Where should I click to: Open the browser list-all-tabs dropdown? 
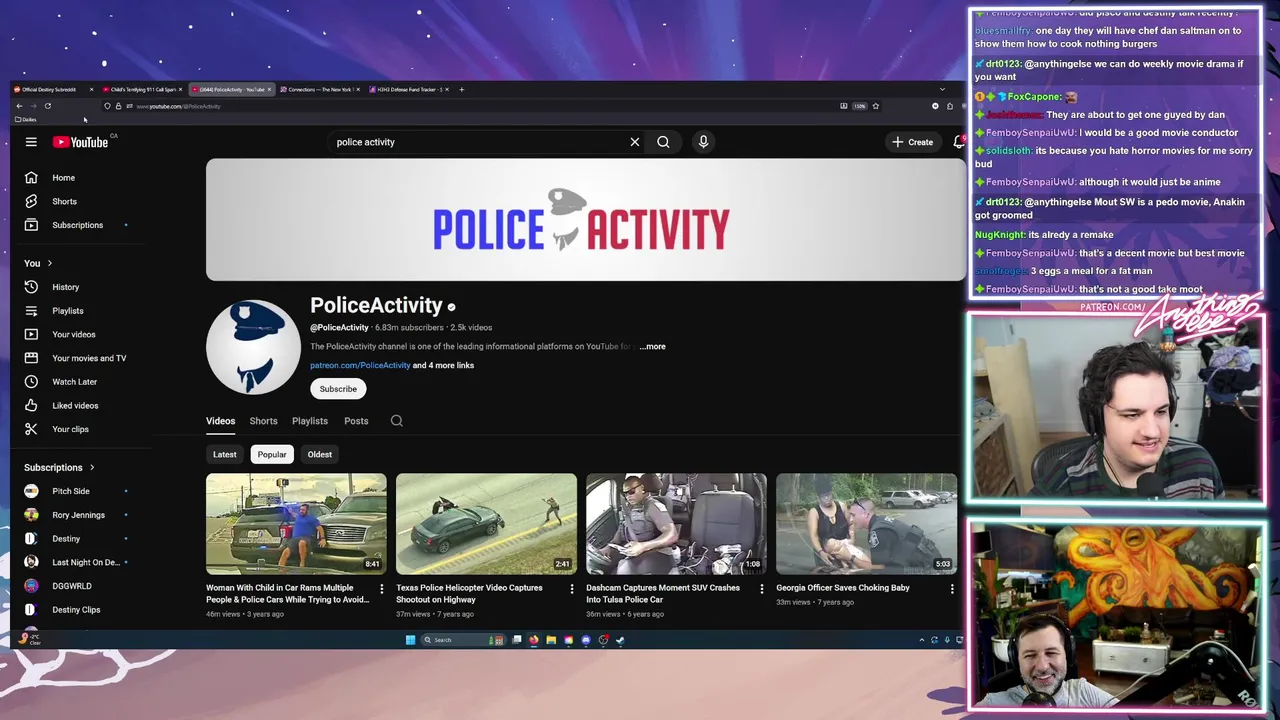tap(942, 89)
